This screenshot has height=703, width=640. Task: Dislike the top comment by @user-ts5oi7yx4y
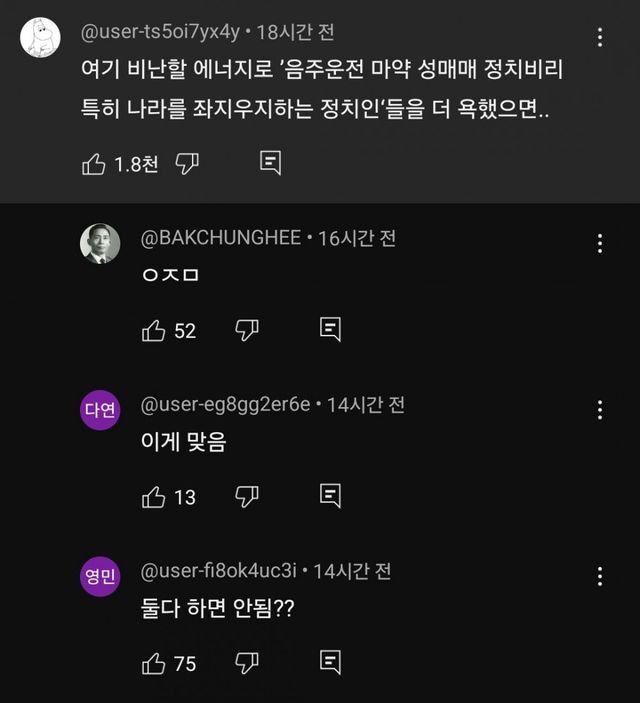coord(187,164)
